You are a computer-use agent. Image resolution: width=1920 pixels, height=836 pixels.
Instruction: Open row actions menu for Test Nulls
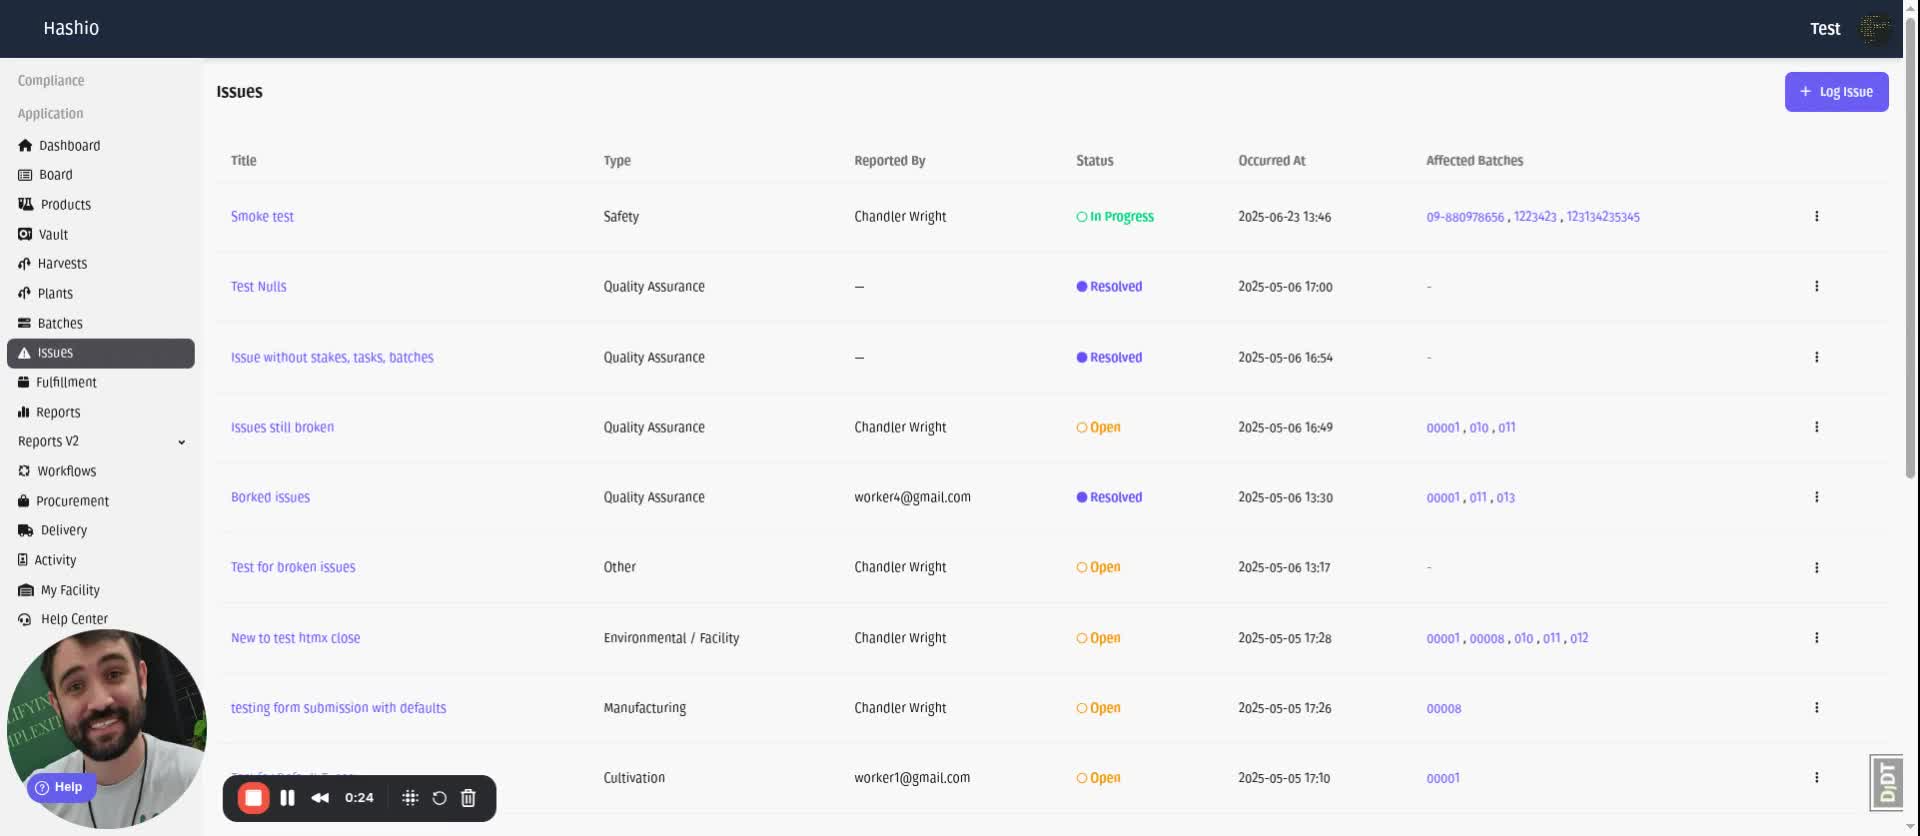pos(1816,286)
